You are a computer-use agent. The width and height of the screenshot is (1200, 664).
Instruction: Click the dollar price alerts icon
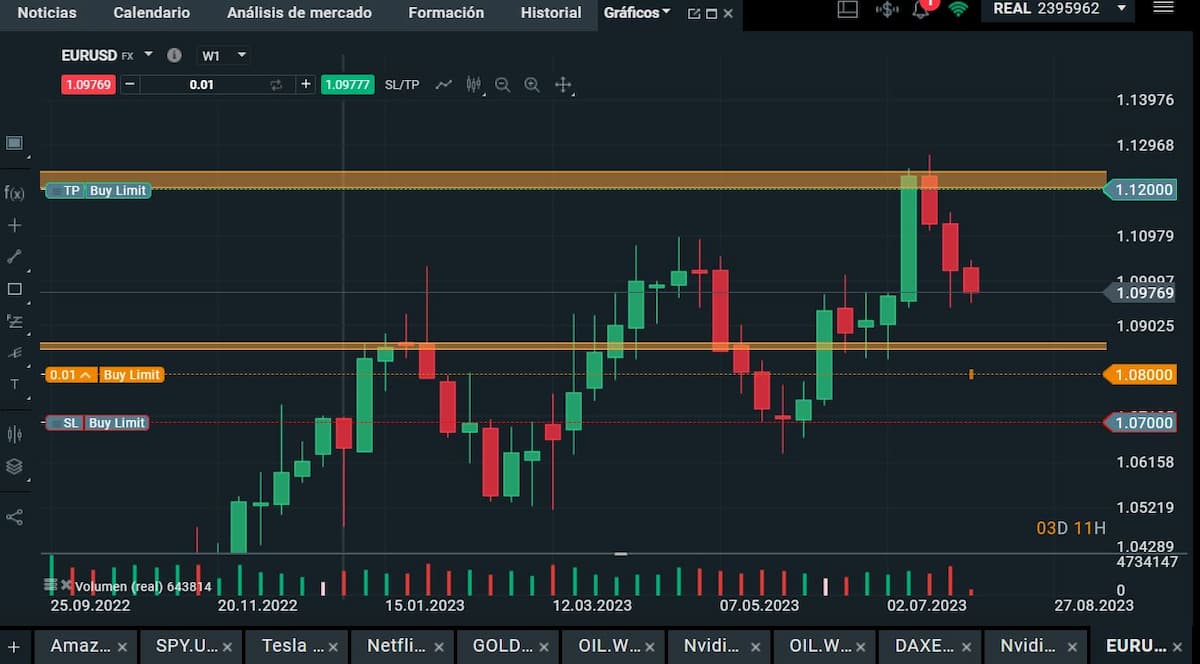[x=886, y=9]
